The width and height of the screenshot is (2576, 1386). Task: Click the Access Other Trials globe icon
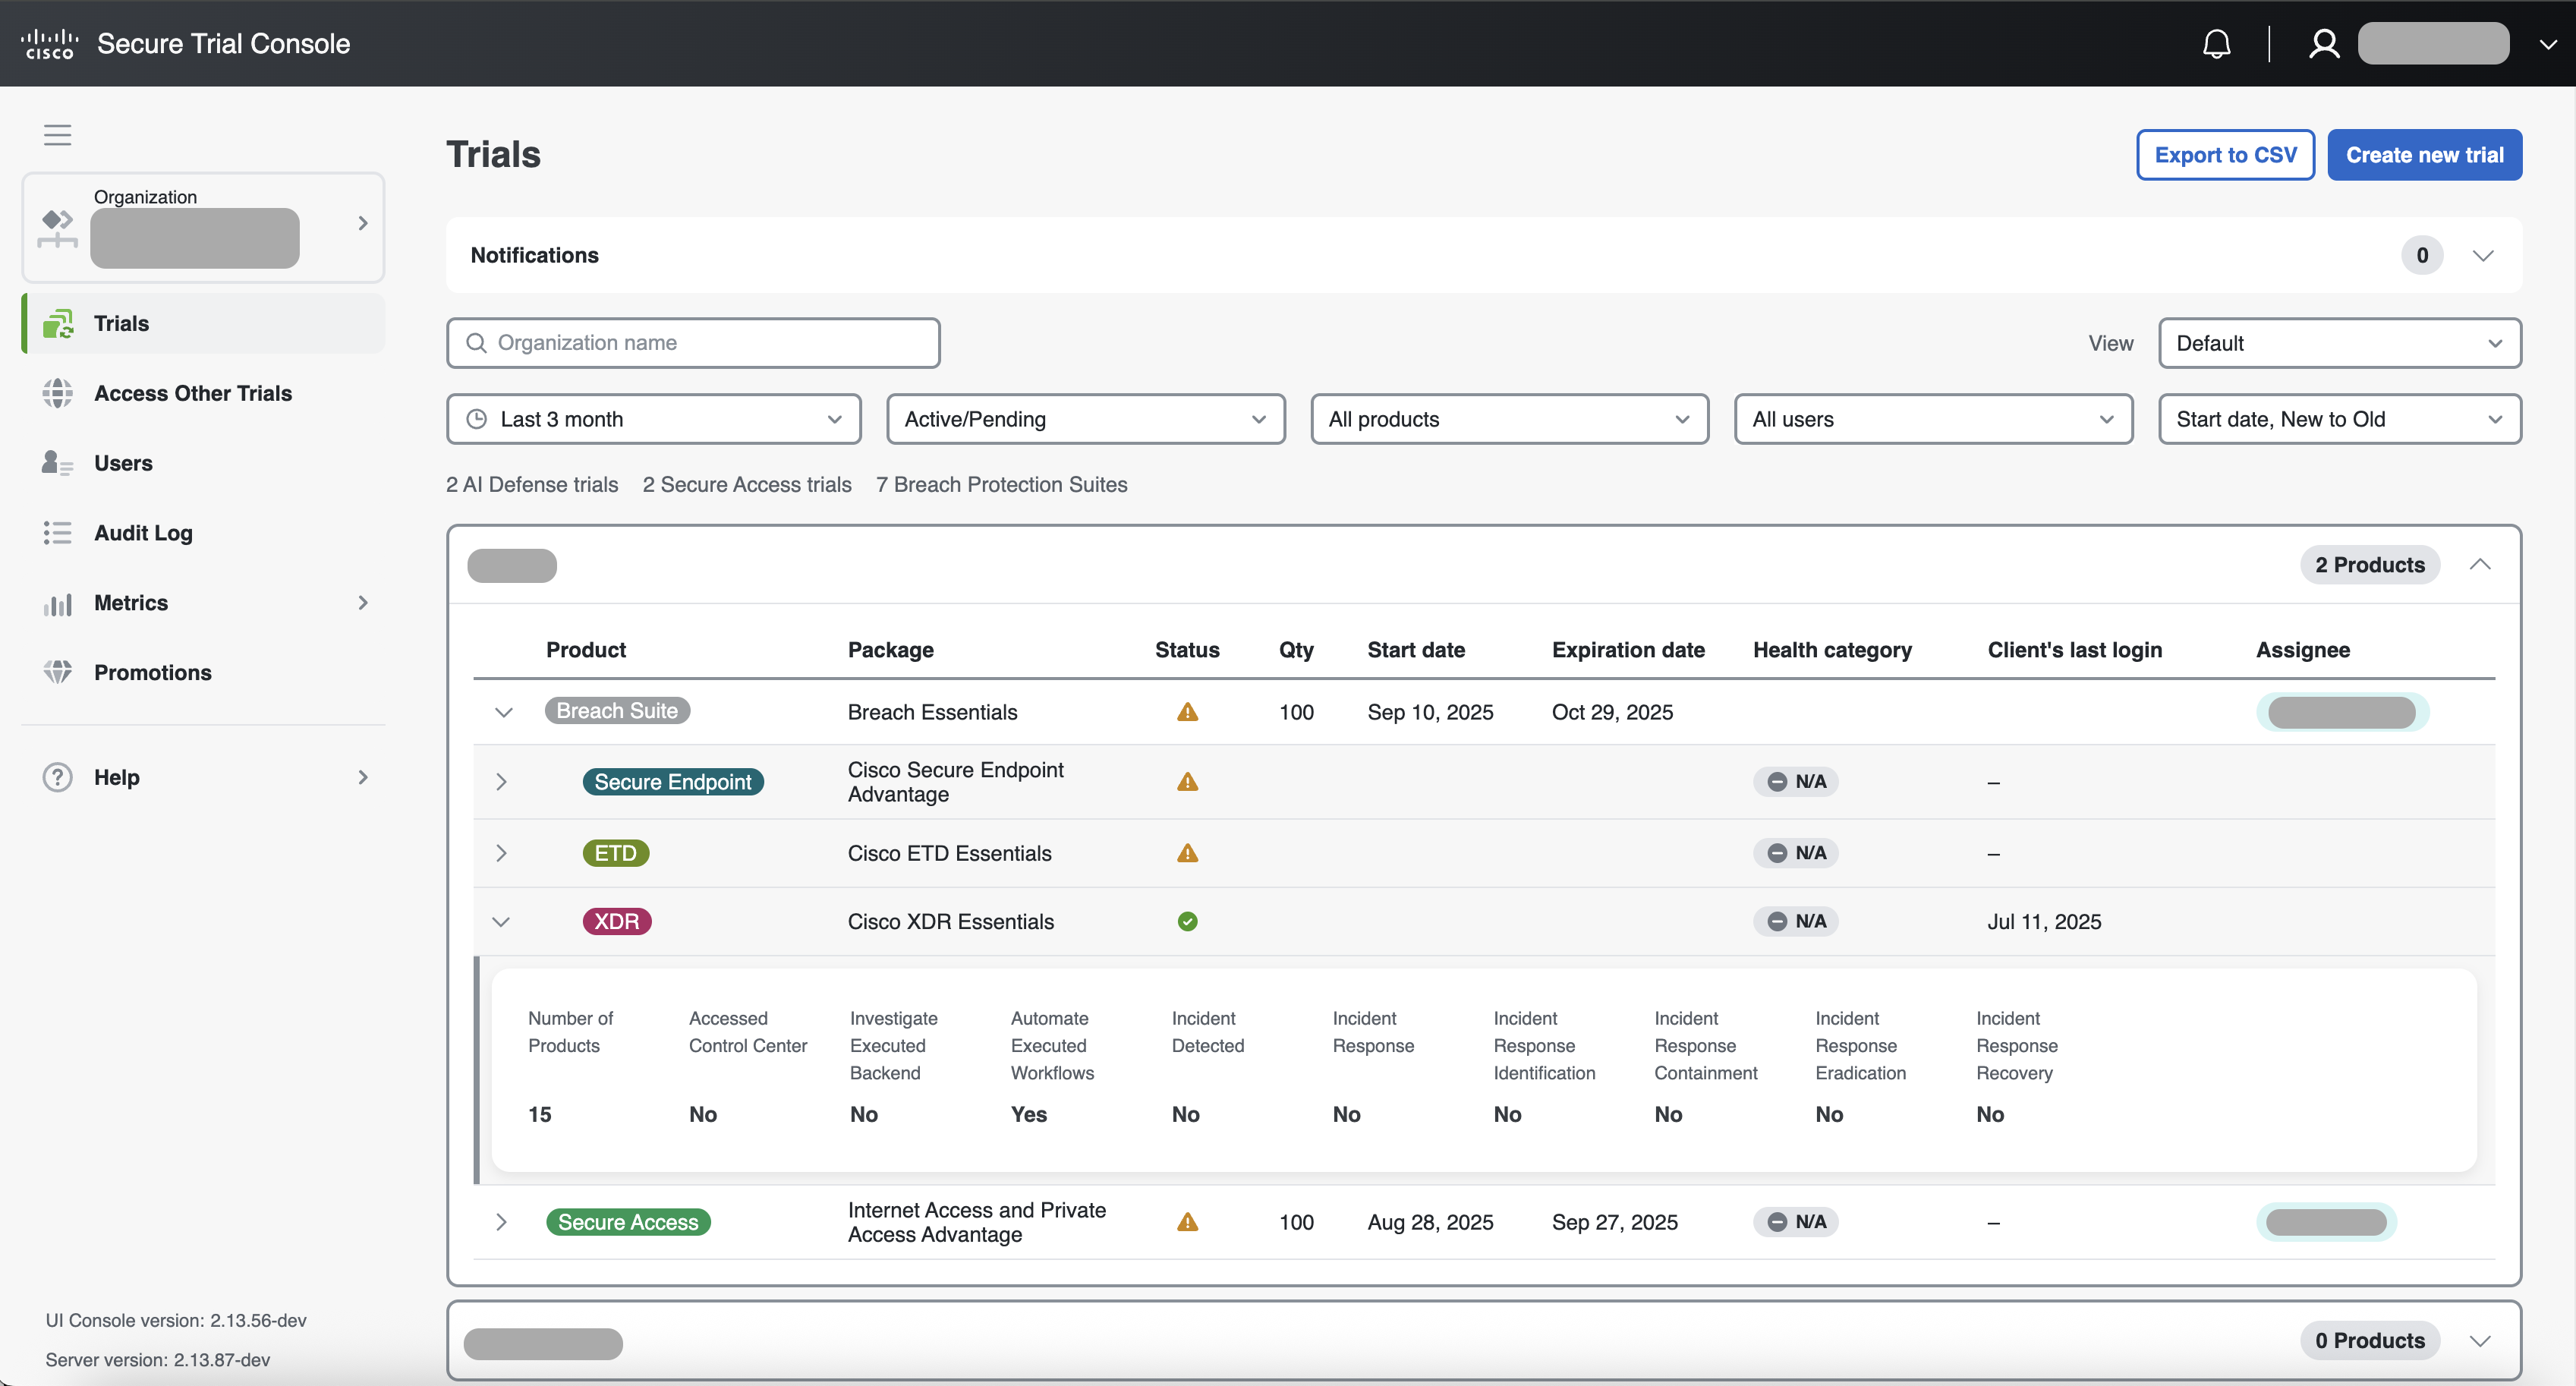(x=58, y=393)
